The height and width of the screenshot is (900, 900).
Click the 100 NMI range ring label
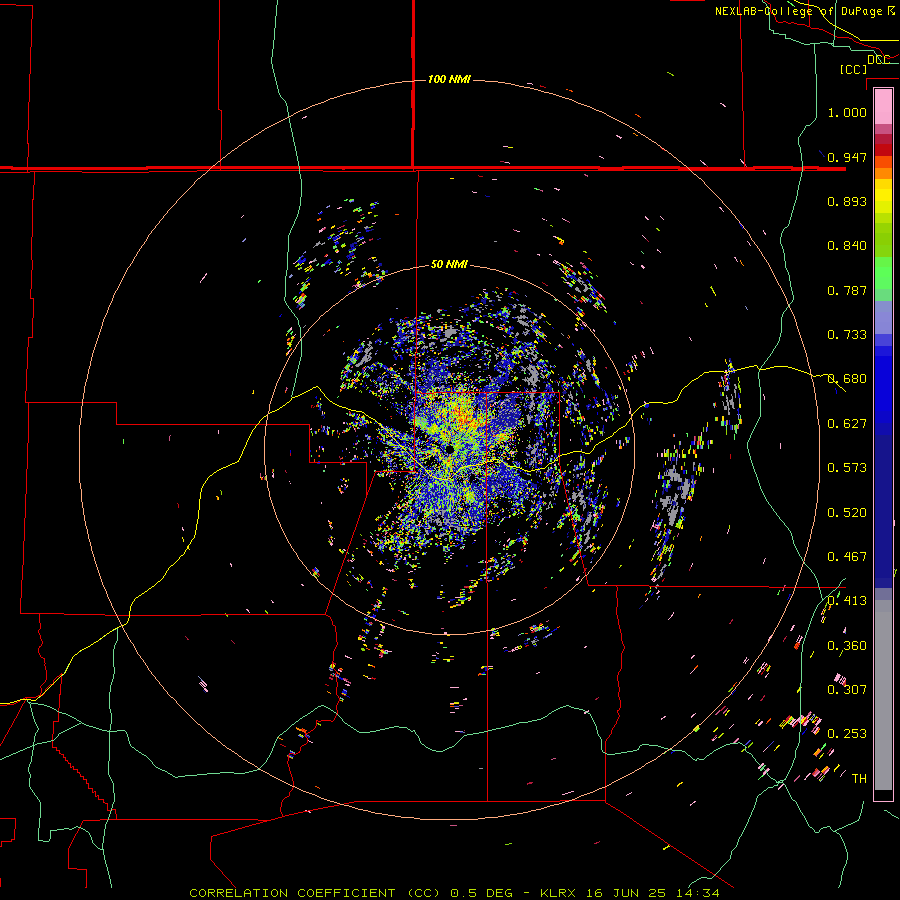click(x=449, y=79)
